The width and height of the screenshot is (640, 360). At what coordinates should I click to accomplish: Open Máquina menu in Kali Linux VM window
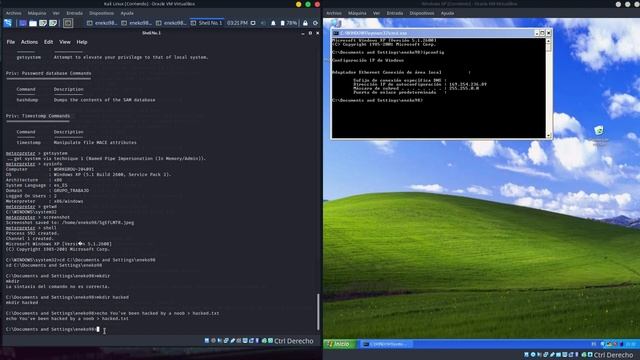pyautogui.click(x=37, y=13)
